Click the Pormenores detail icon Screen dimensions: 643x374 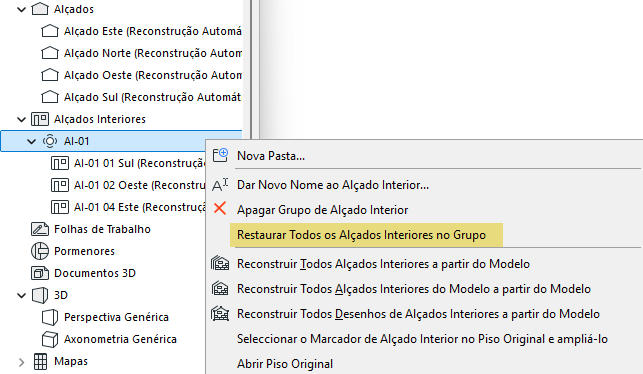pyautogui.click(x=40, y=251)
